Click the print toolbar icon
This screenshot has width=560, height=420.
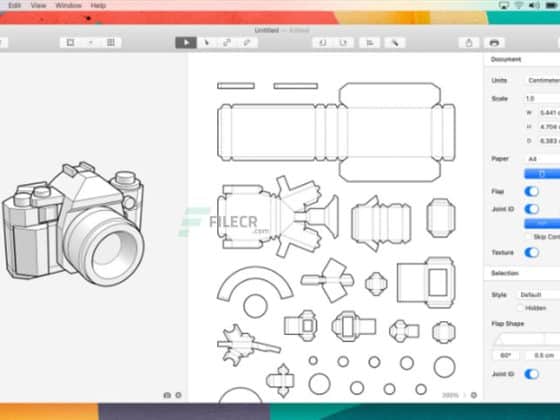[494, 43]
